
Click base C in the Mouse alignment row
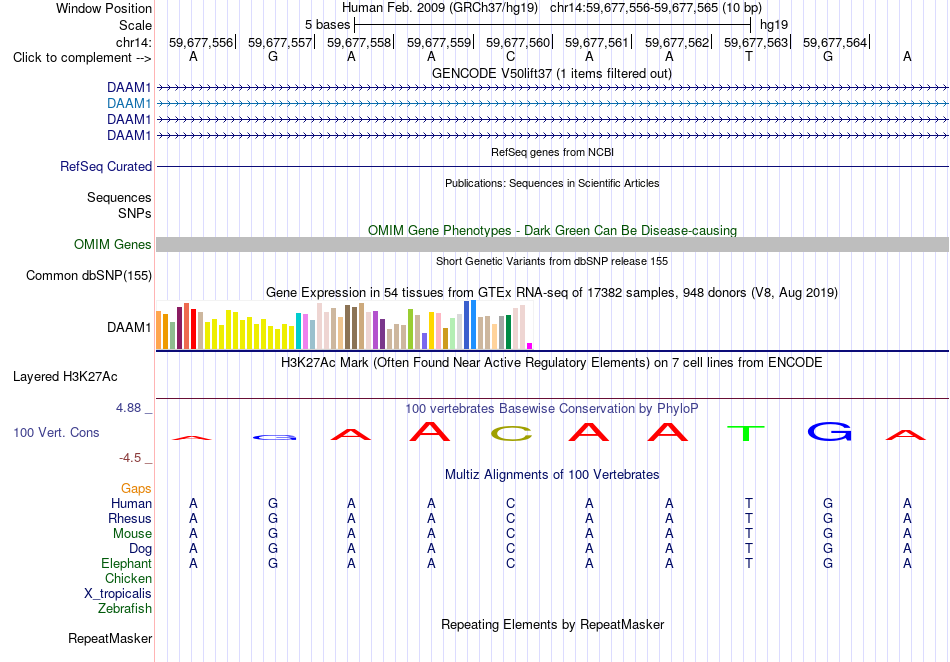(x=511, y=534)
